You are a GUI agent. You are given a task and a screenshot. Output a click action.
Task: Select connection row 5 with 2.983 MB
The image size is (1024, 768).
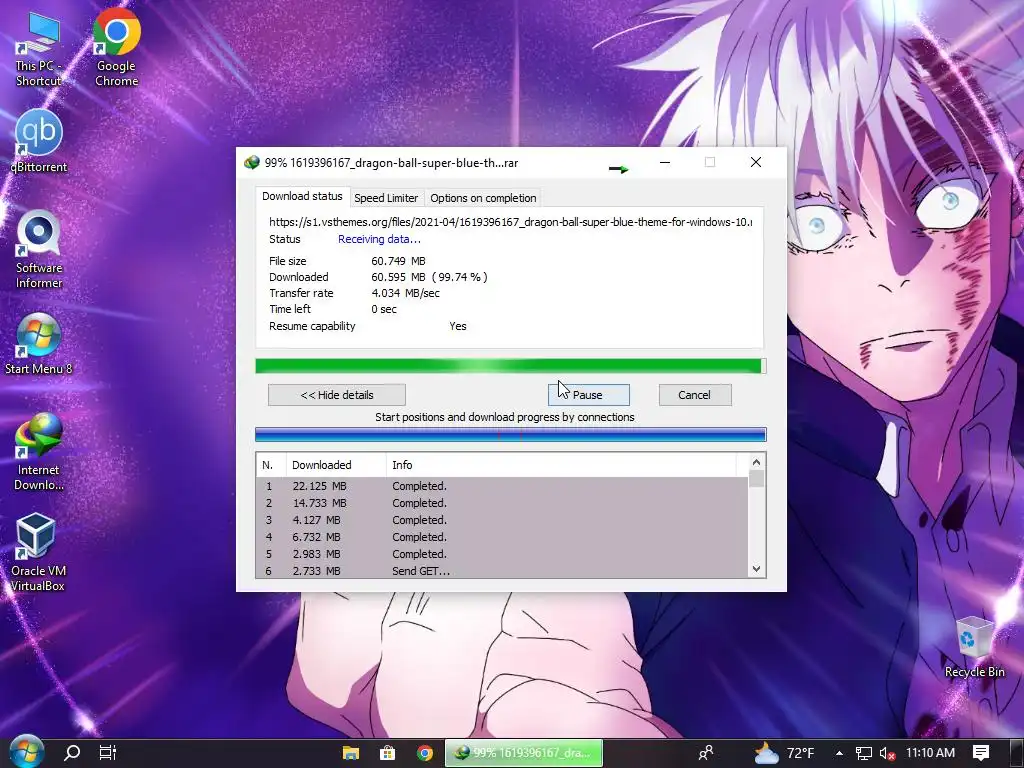coord(502,554)
